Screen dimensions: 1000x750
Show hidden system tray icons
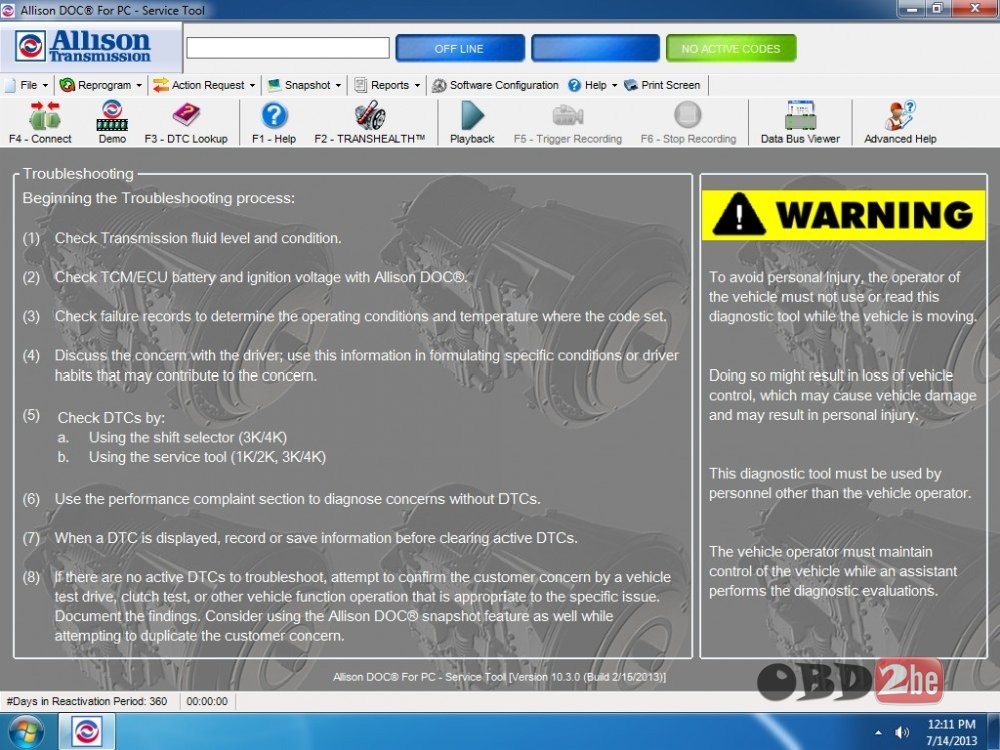[879, 733]
